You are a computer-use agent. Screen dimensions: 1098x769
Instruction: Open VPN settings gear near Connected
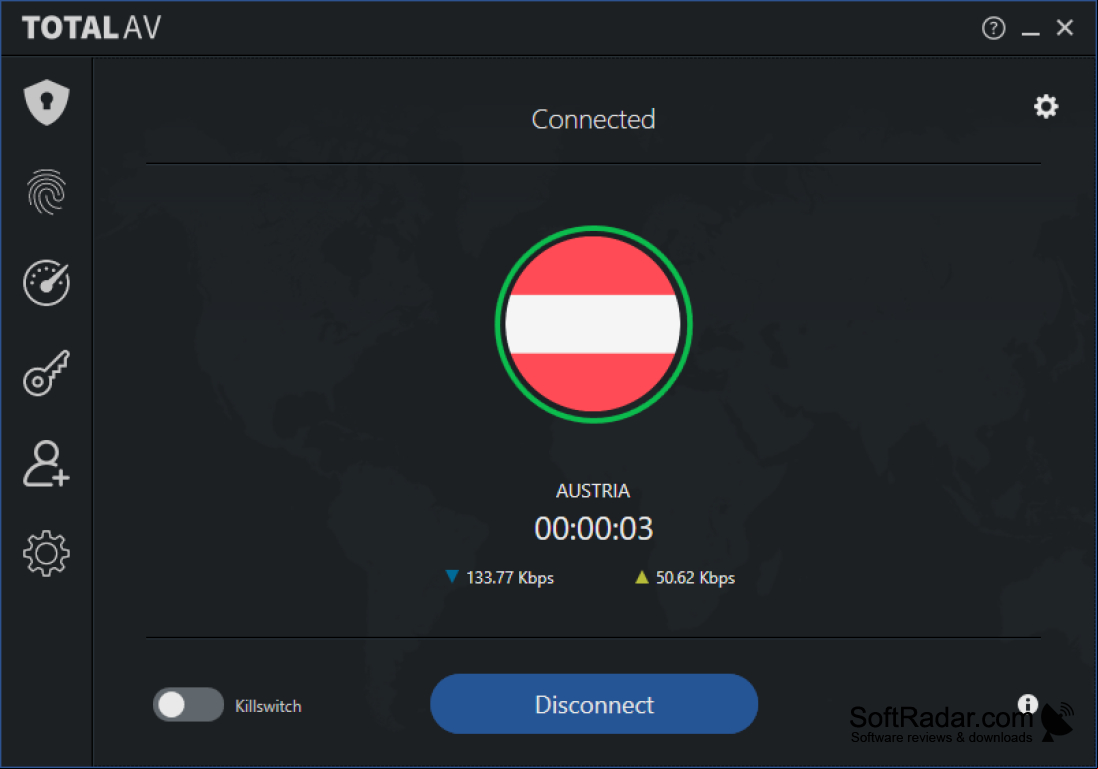[x=1046, y=106]
